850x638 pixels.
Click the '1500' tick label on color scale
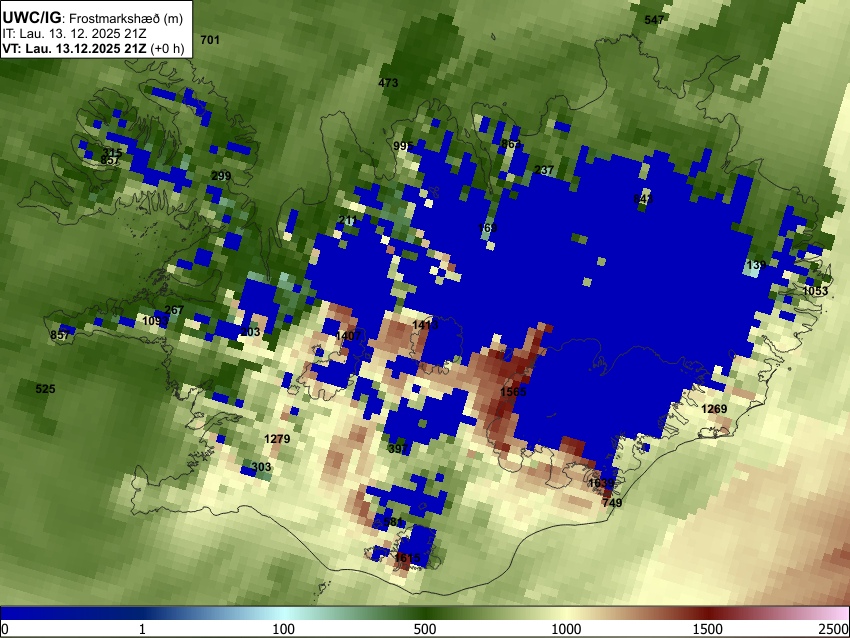coord(708,629)
